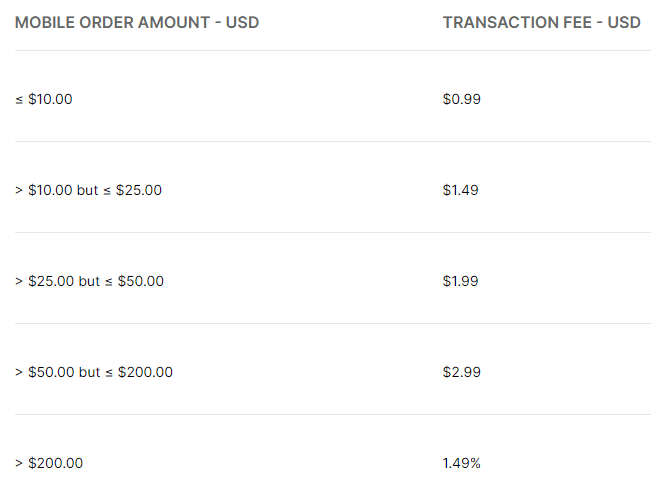Viewport: 651px width, 487px height.
Task: Click "but" in the $10.00 to $25.00 row
Action: pyautogui.click(x=88, y=190)
